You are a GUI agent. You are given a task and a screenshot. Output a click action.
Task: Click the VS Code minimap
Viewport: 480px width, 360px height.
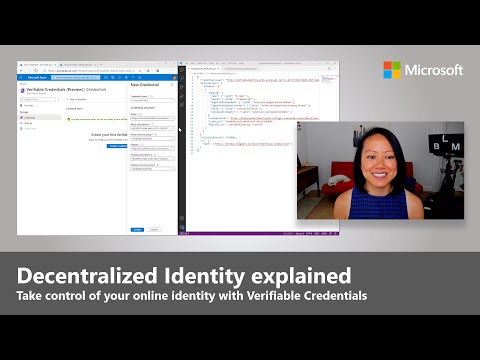click(x=330, y=80)
